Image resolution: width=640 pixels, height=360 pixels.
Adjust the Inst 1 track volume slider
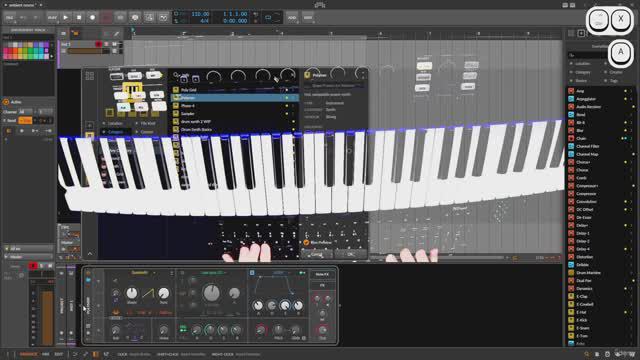89,51
